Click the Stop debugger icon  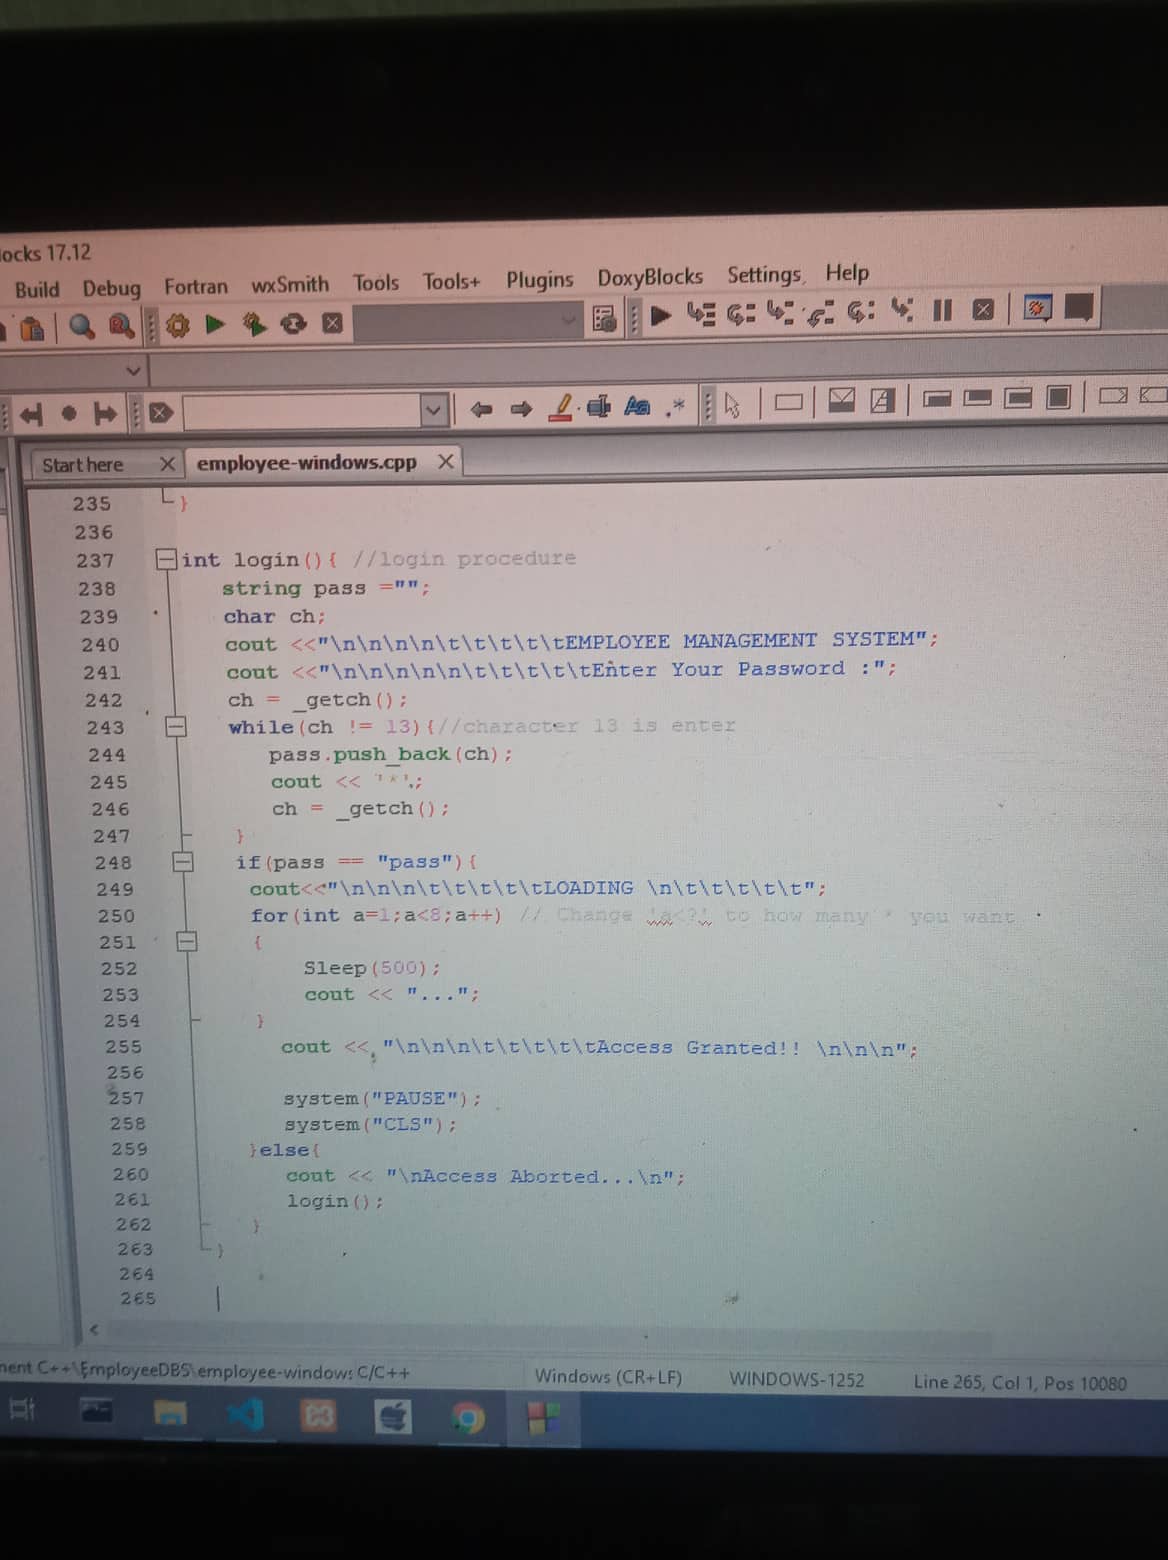983,309
